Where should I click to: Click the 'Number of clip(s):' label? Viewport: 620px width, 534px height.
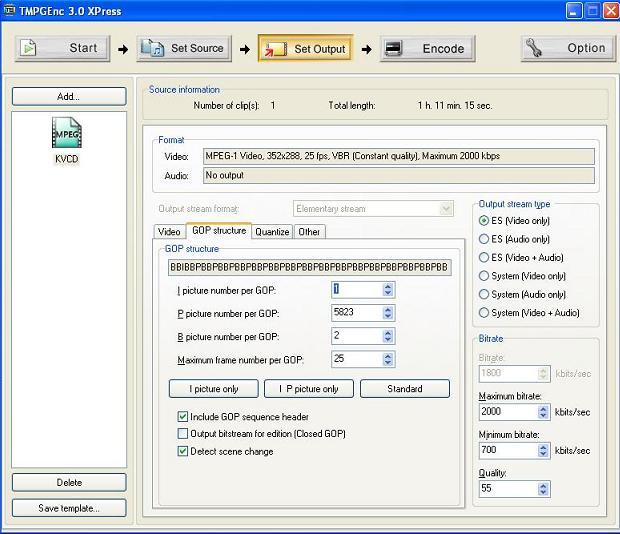click(226, 106)
